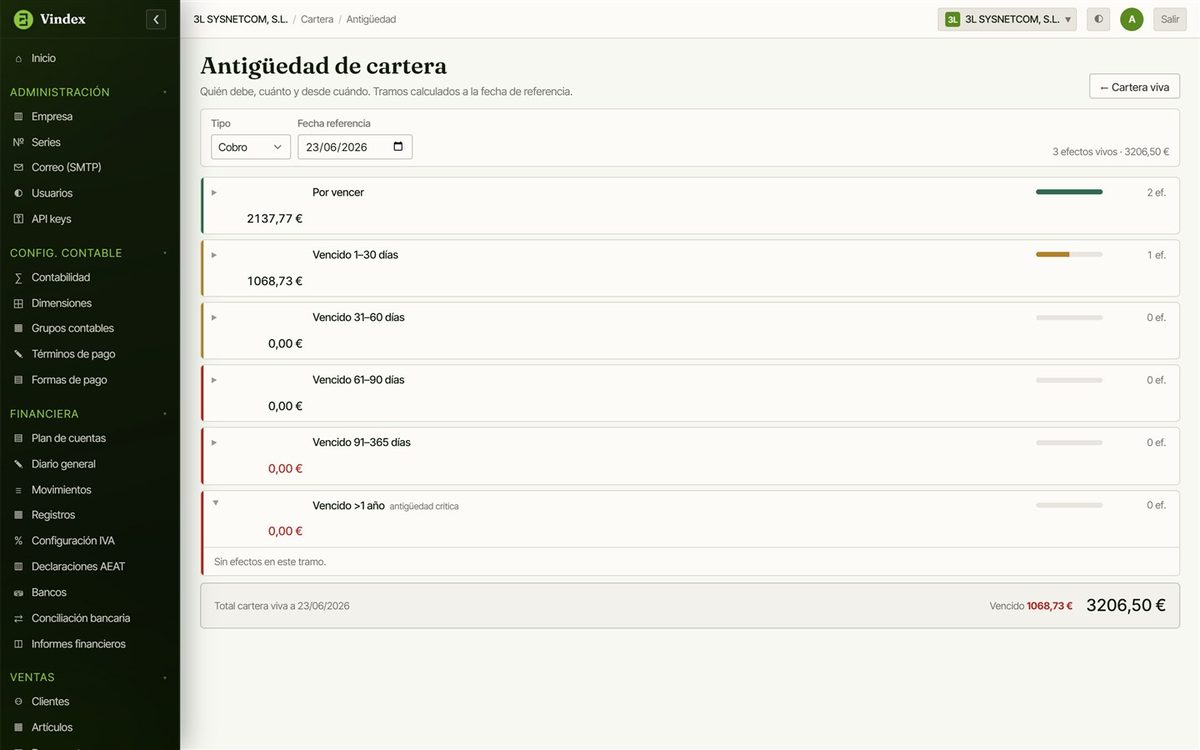1200x750 pixels.
Task: Toggle dark mode theme button
Action: (1098, 19)
